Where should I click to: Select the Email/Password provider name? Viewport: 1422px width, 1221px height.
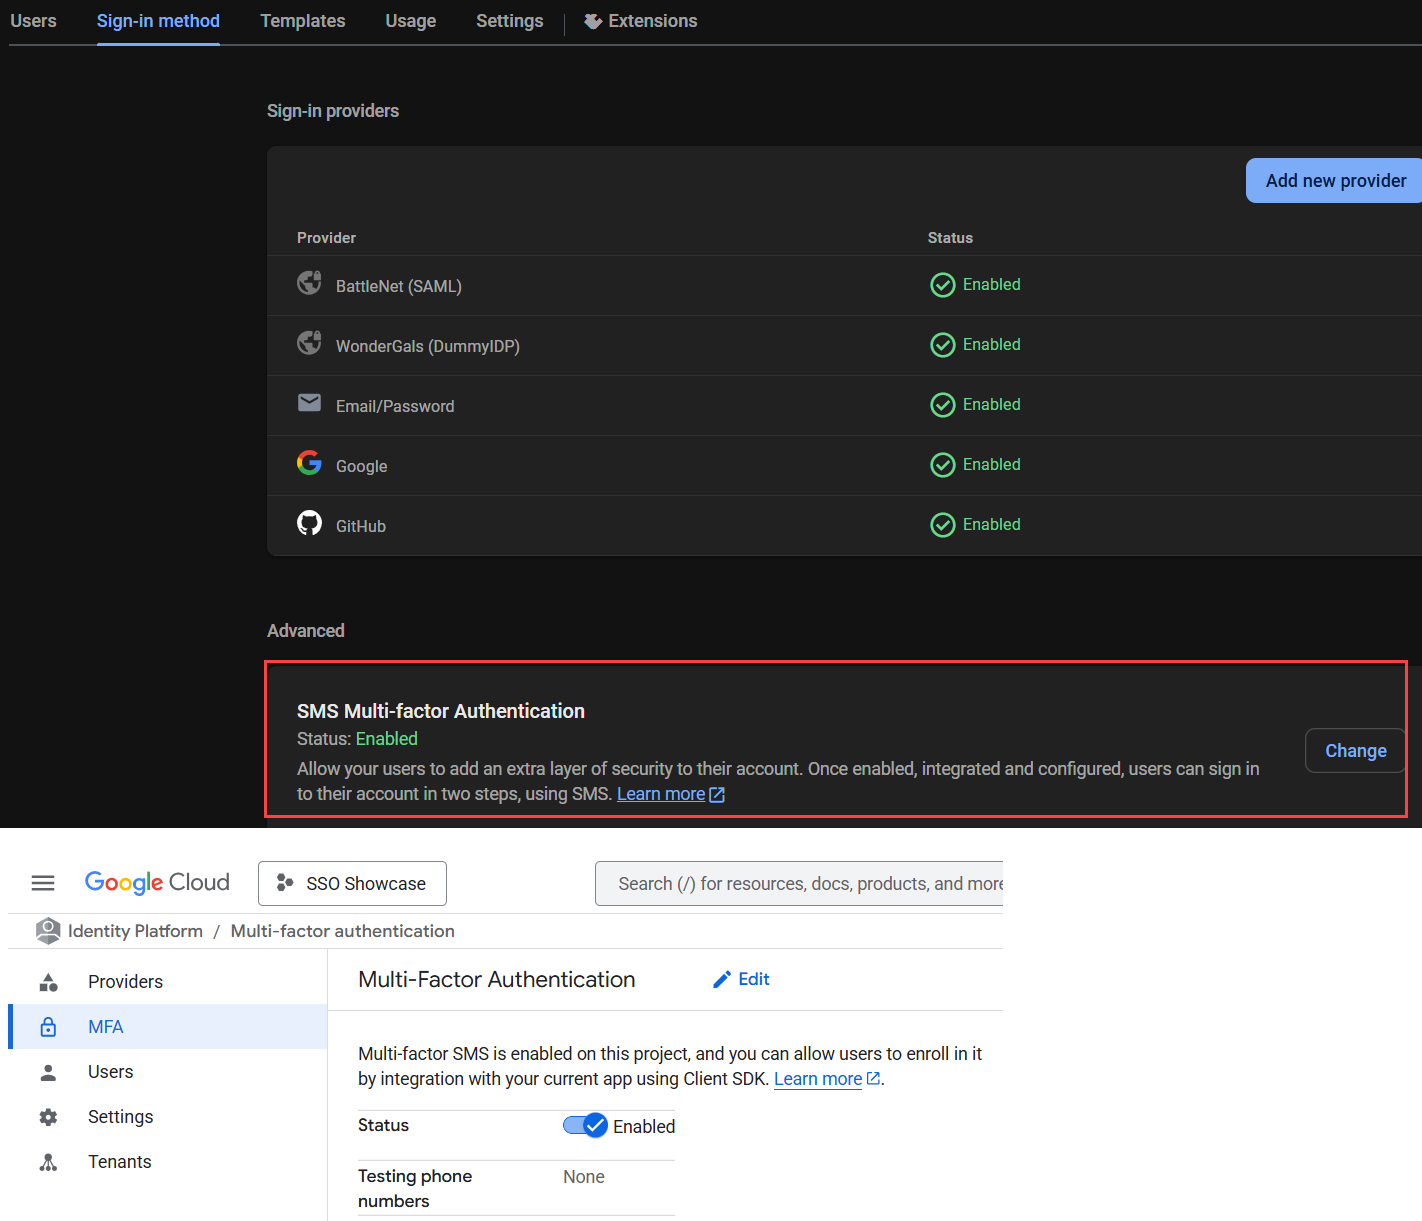click(x=395, y=406)
